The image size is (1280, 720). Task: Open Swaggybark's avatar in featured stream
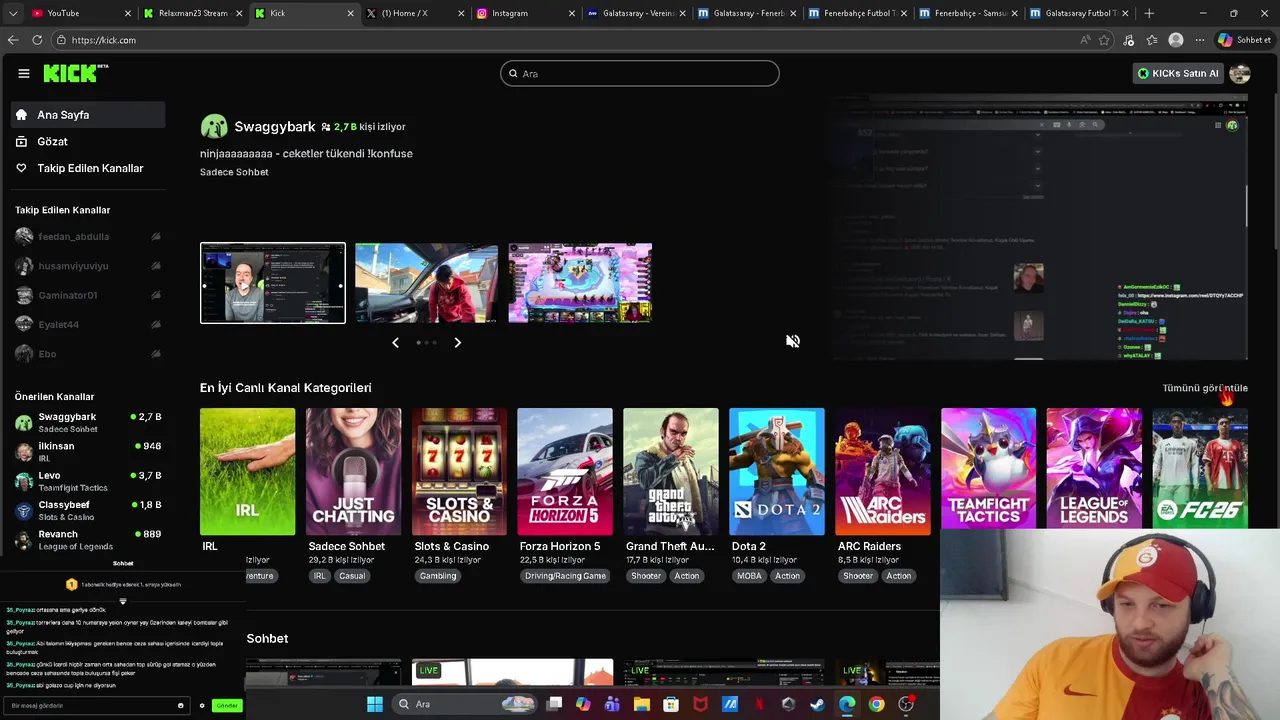pos(214,127)
